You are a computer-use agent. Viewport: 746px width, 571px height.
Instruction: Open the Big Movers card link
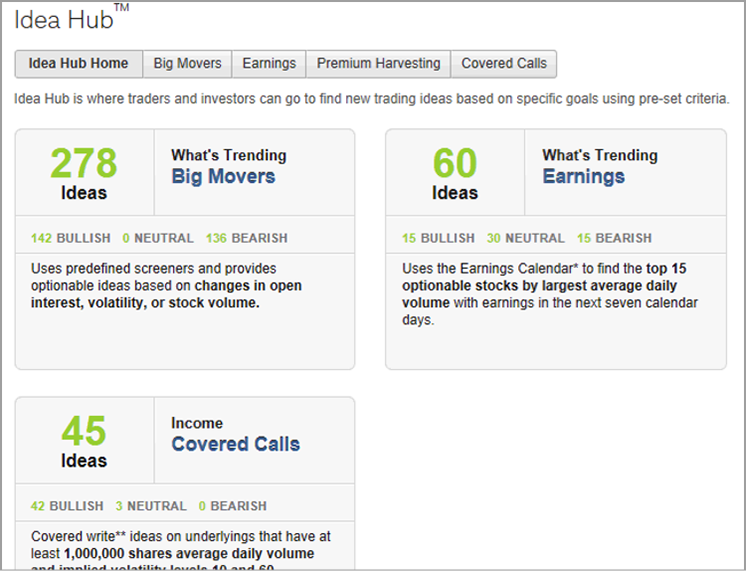pyautogui.click(x=223, y=177)
